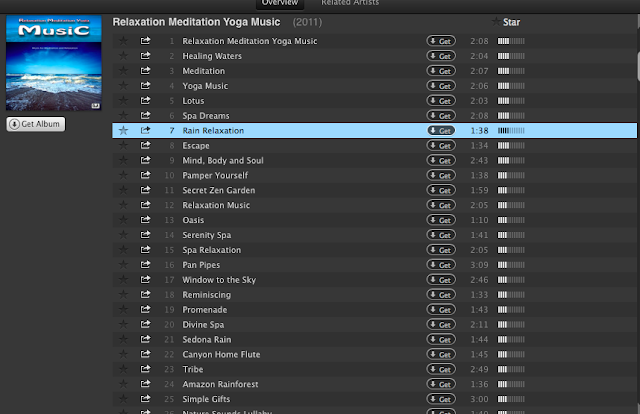The height and width of the screenshot is (414, 640).
Task: Click share icon next to Lotus
Action: point(146,101)
